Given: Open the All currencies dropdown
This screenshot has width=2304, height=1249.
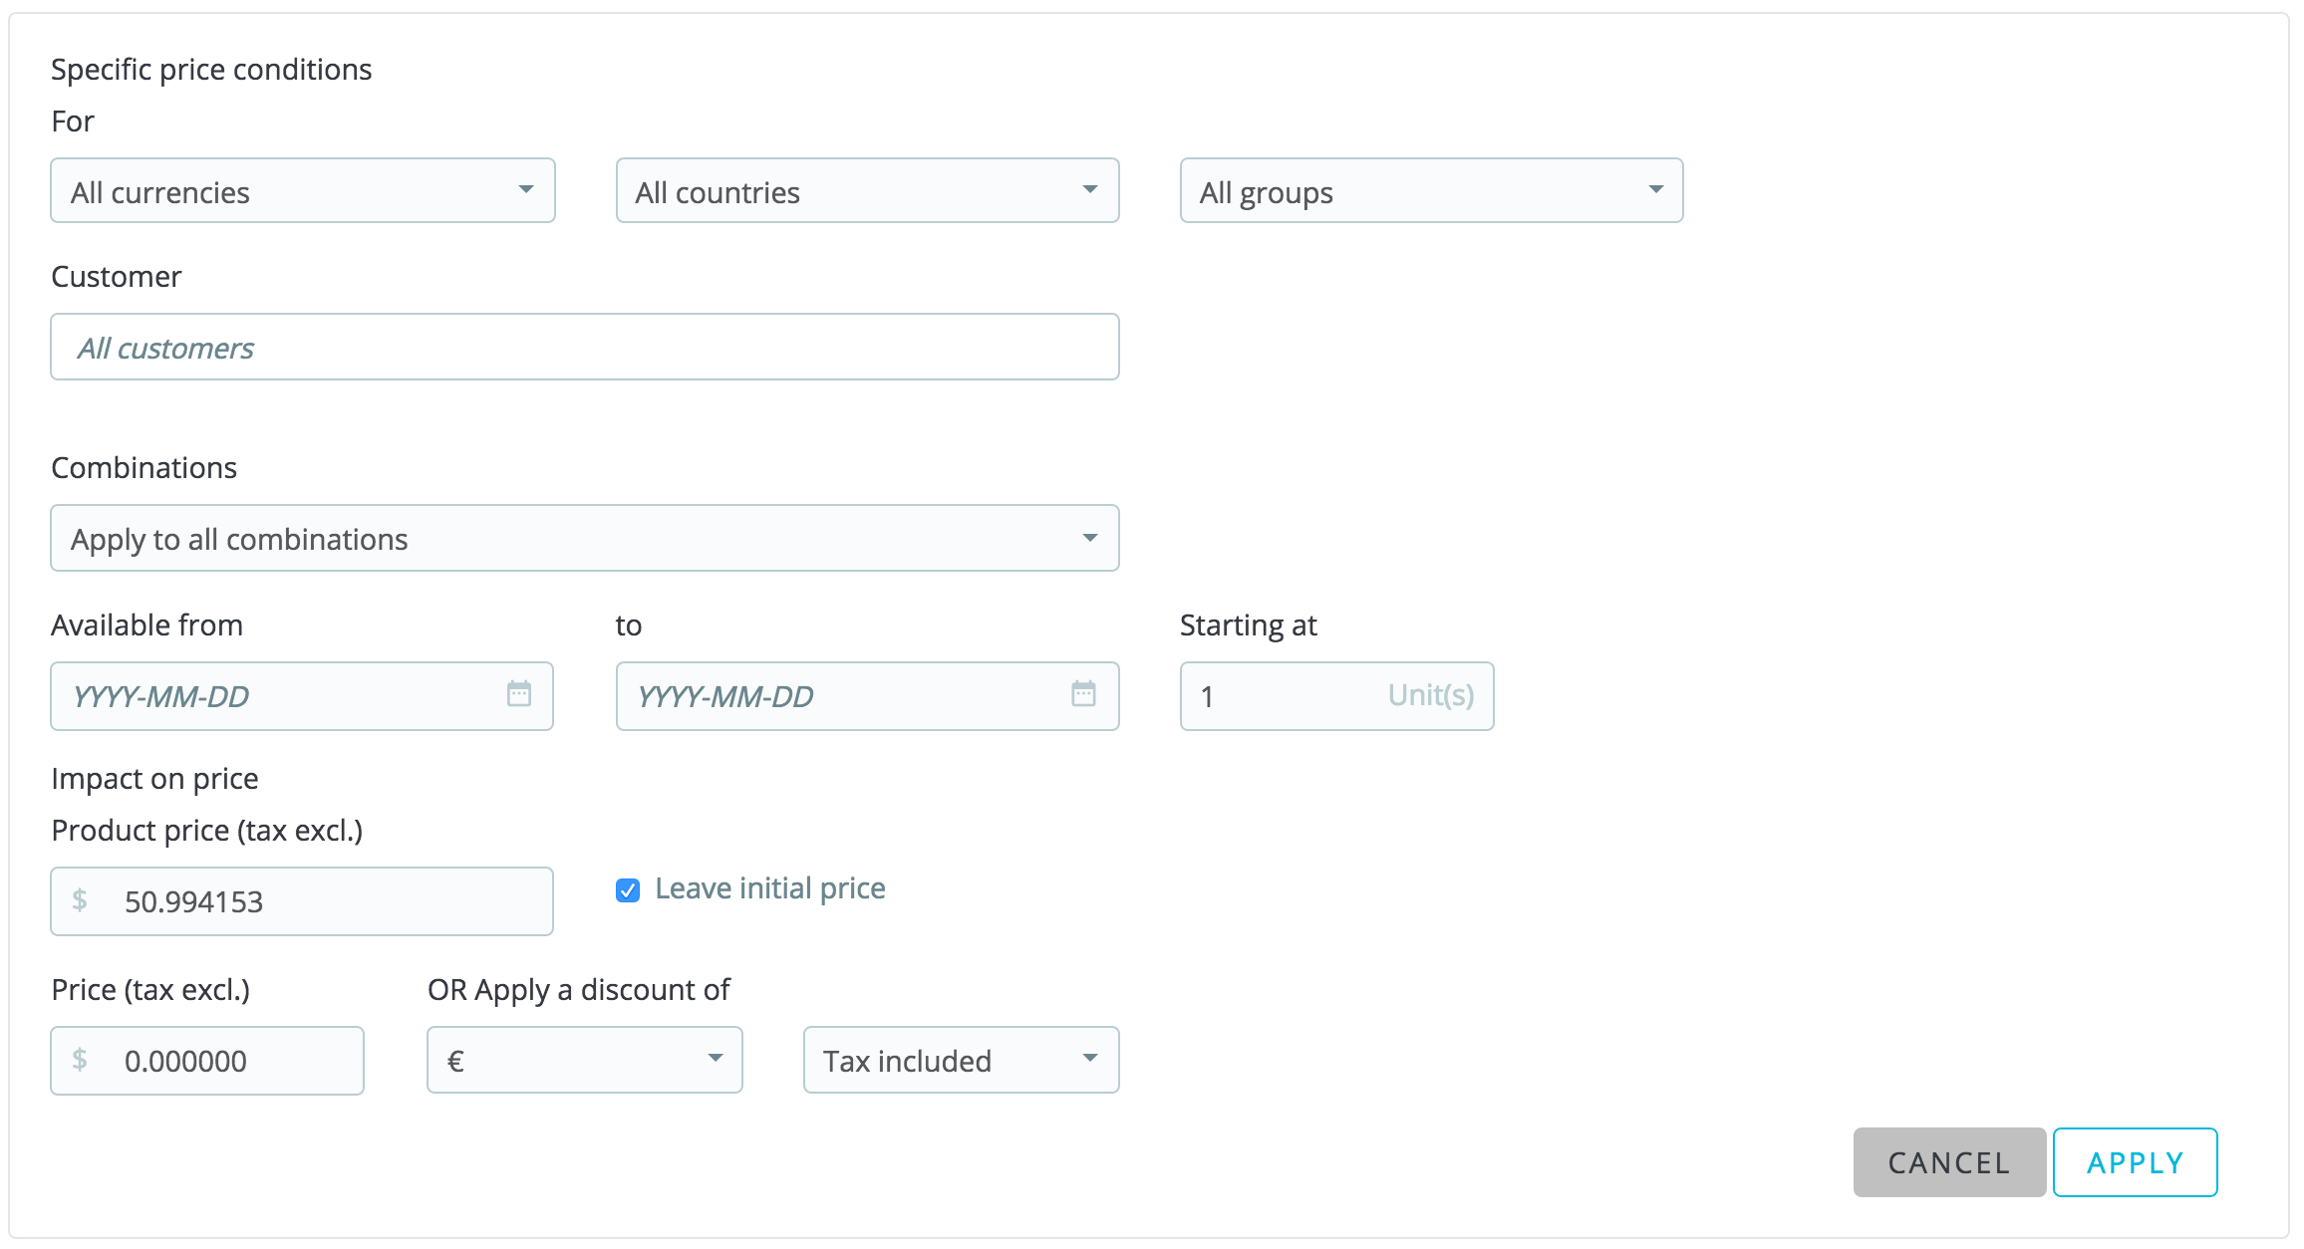Looking at the screenshot, I should tap(302, 191).
